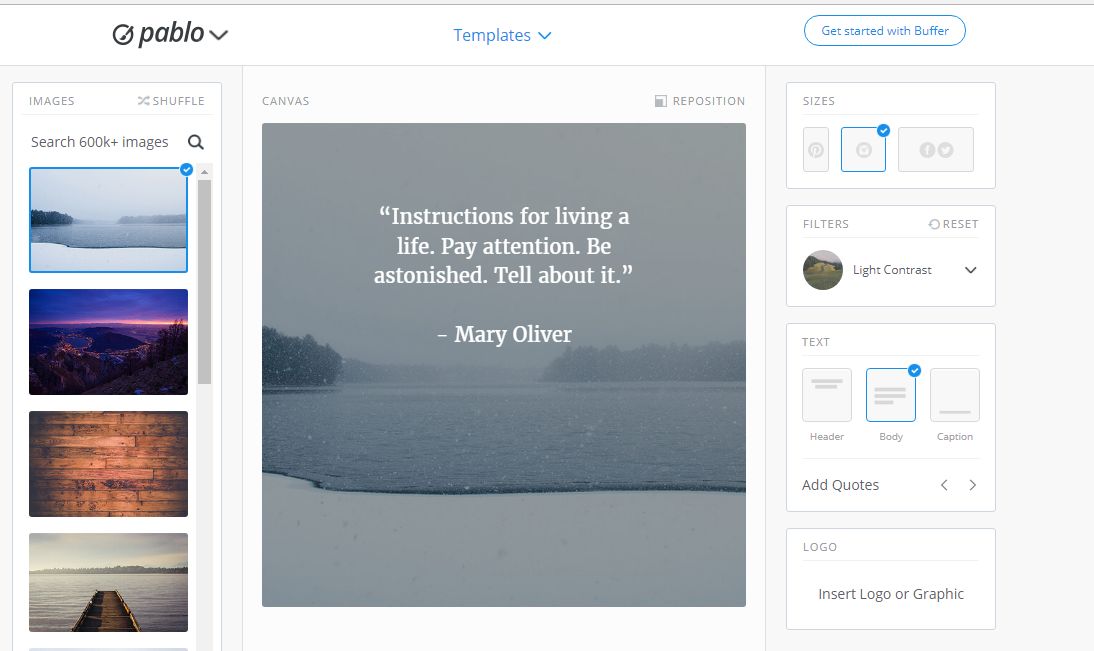Shuffle the image list
Screen dimensions: 1094x651
[x=171, y=101]
